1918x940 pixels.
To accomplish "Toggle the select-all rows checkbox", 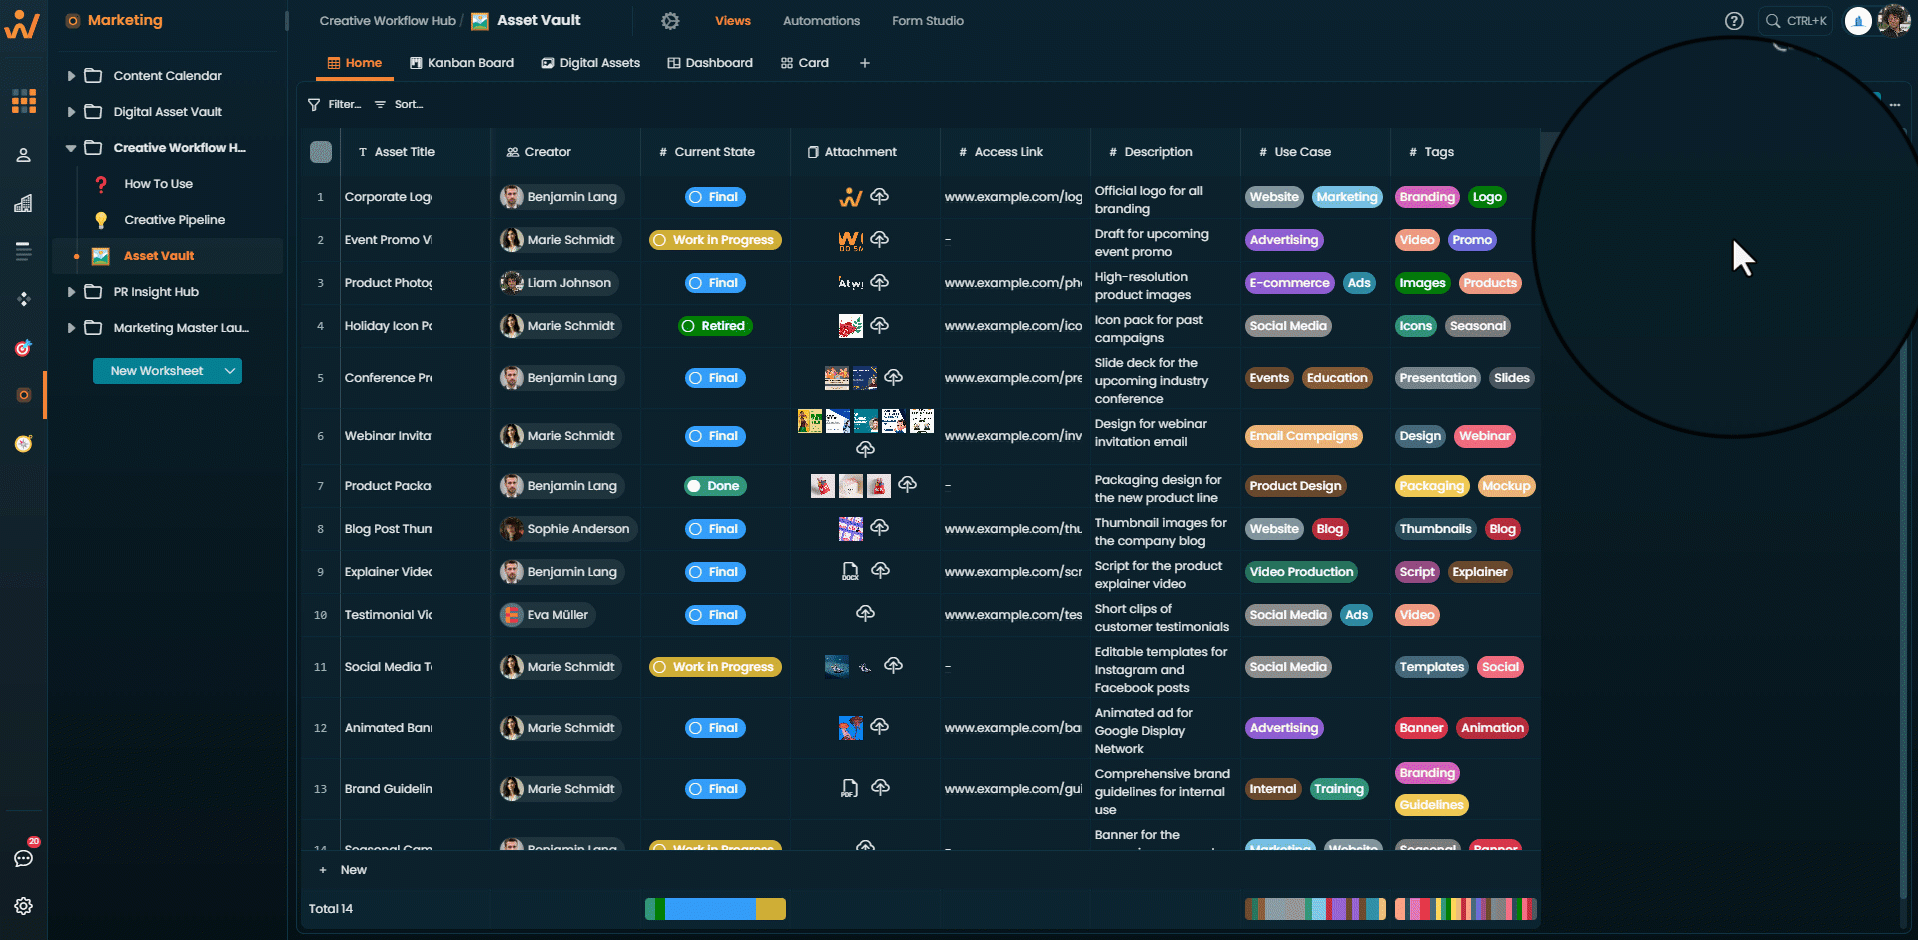I will point(321,152).
